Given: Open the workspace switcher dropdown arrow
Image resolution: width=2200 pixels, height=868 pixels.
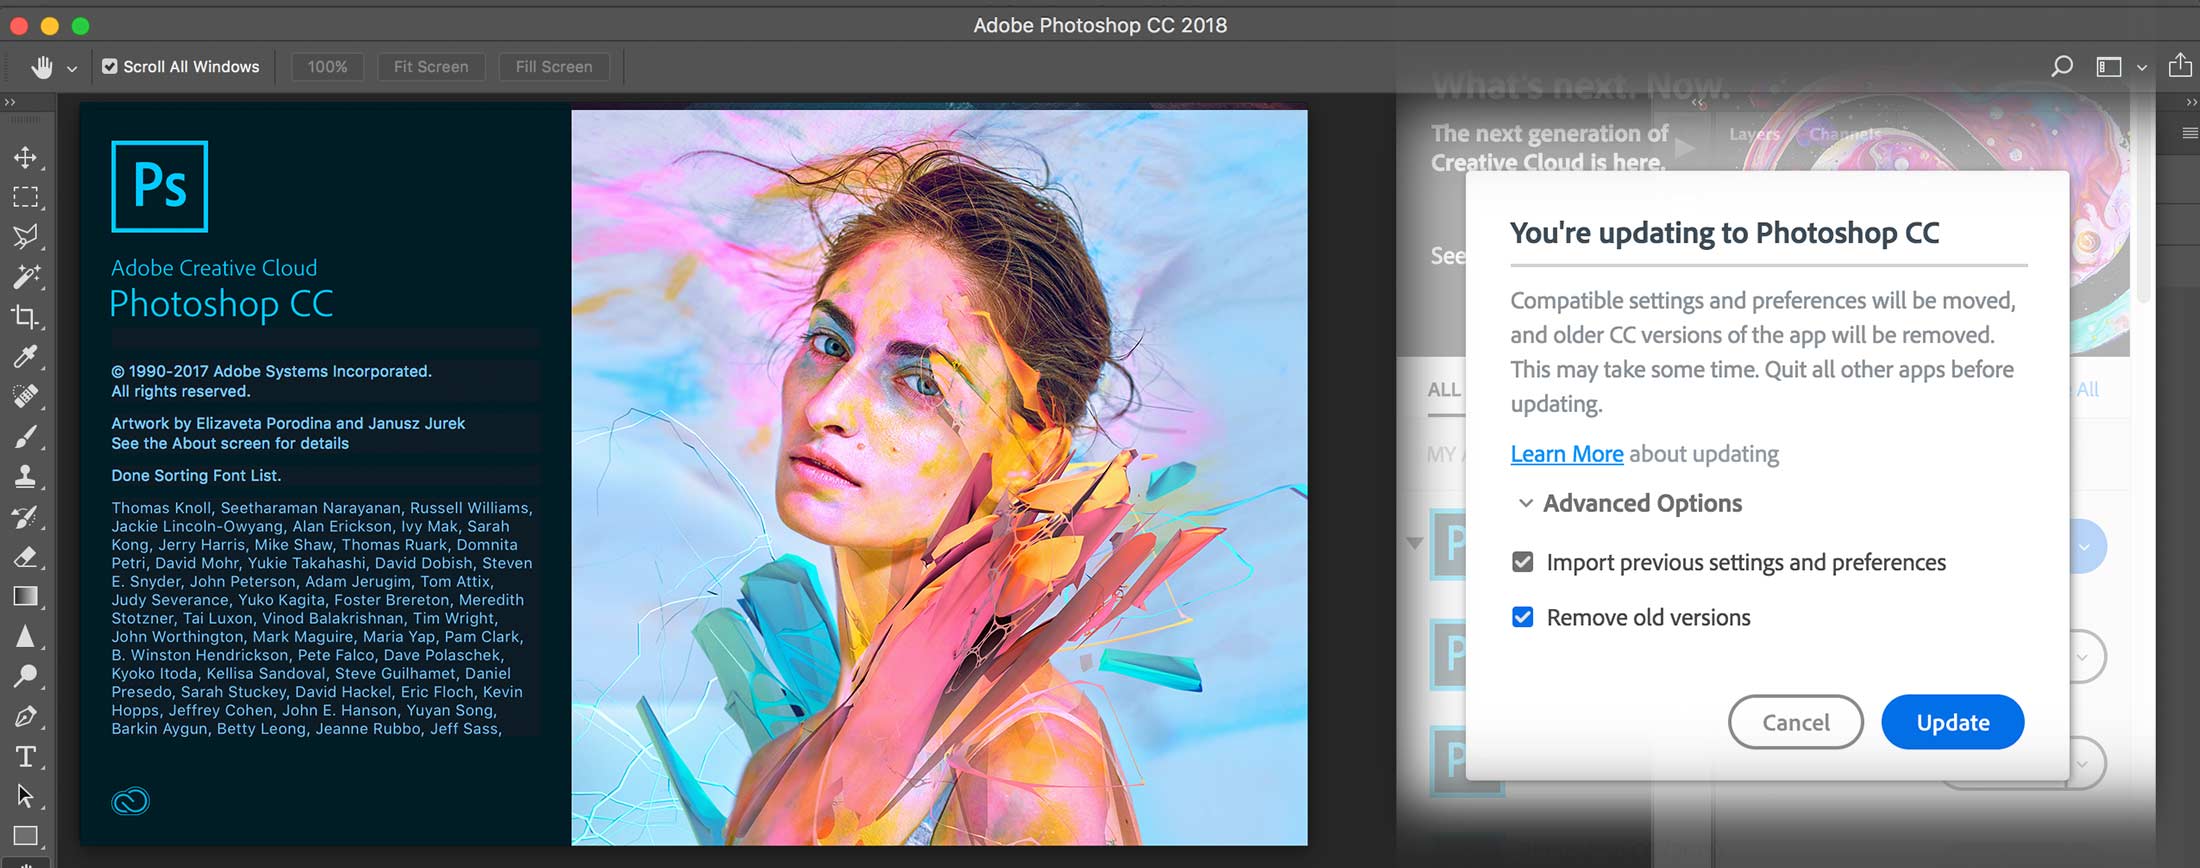Looking at the screenshot, I should point(2142,68).
